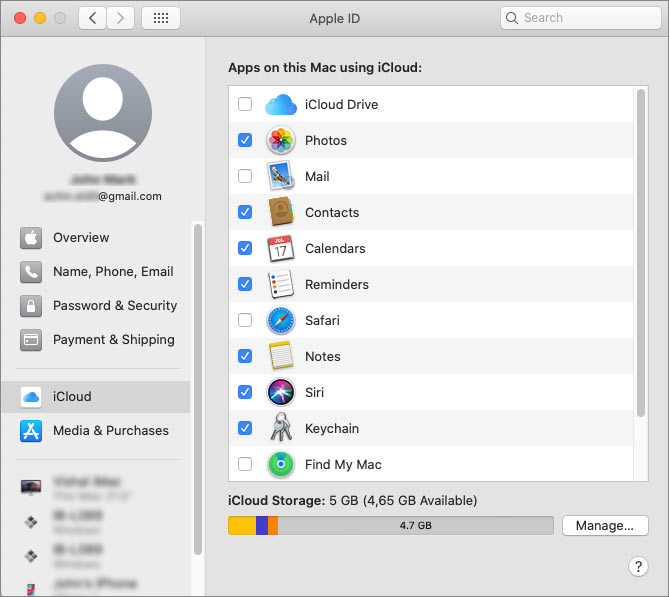Click the iCloud storage usage bar
The width and height of the screenshot is (669, 597).
pos(391,525)
